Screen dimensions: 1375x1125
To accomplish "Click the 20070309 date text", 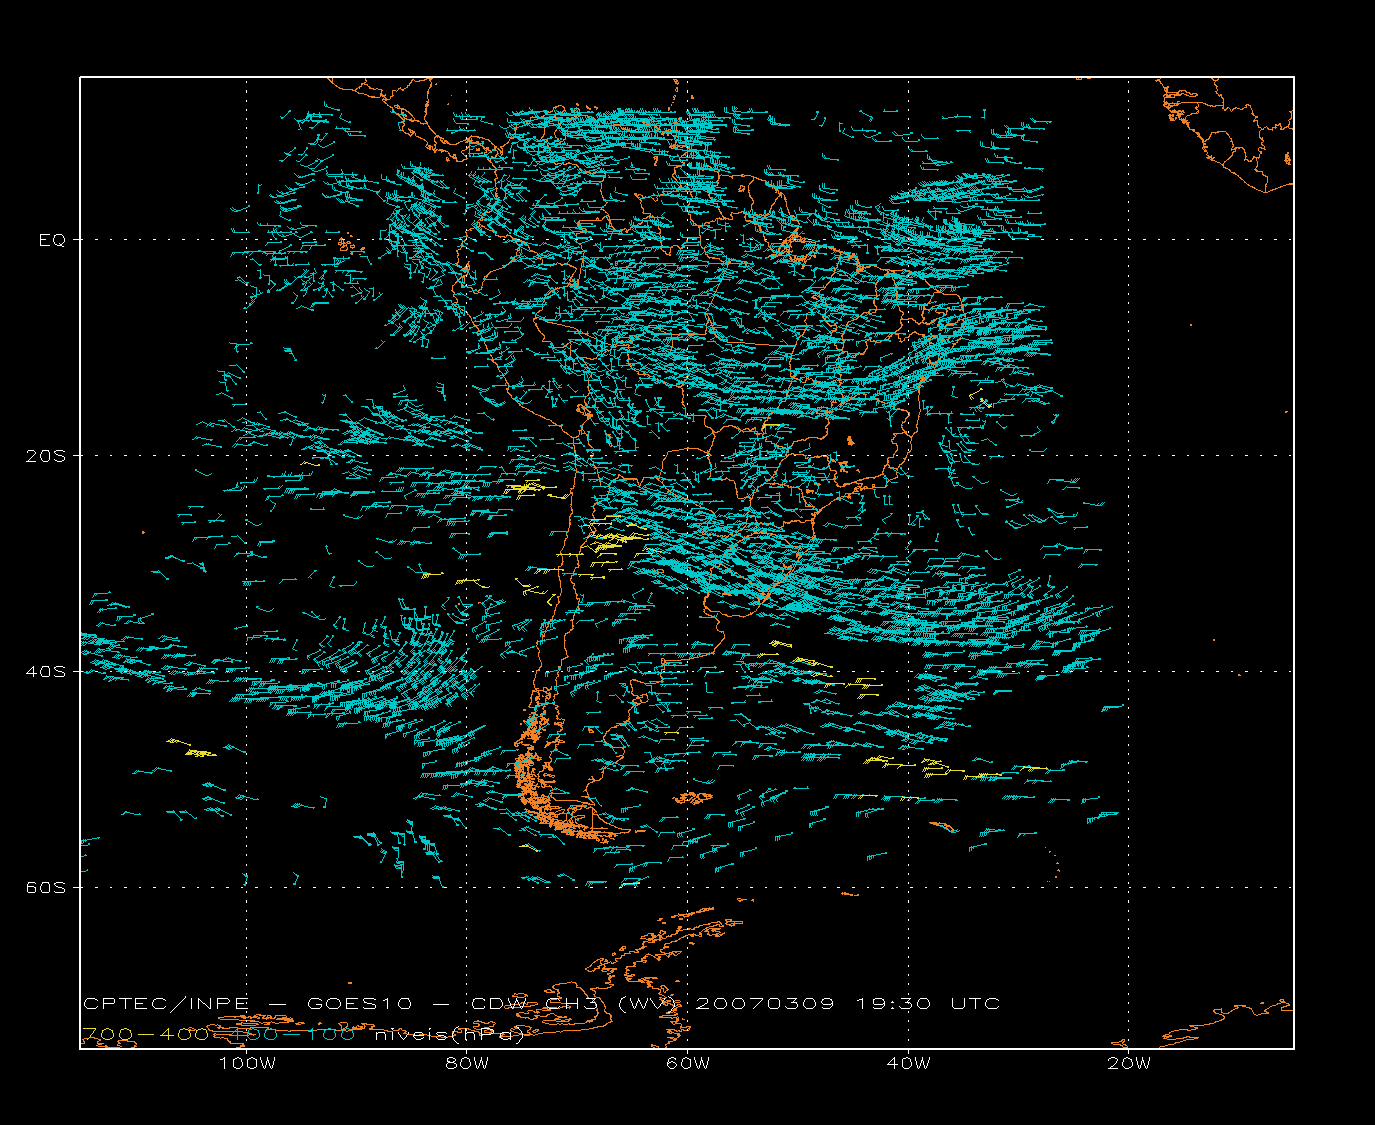I will coord(765,1004).
